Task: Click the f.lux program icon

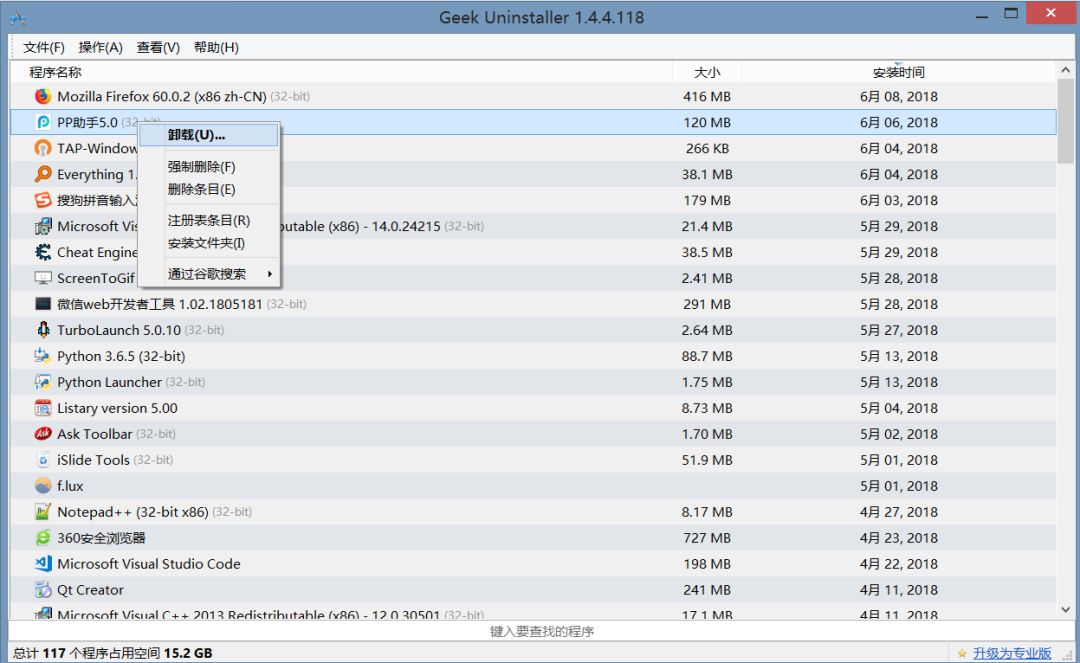Action: point(42,486)
